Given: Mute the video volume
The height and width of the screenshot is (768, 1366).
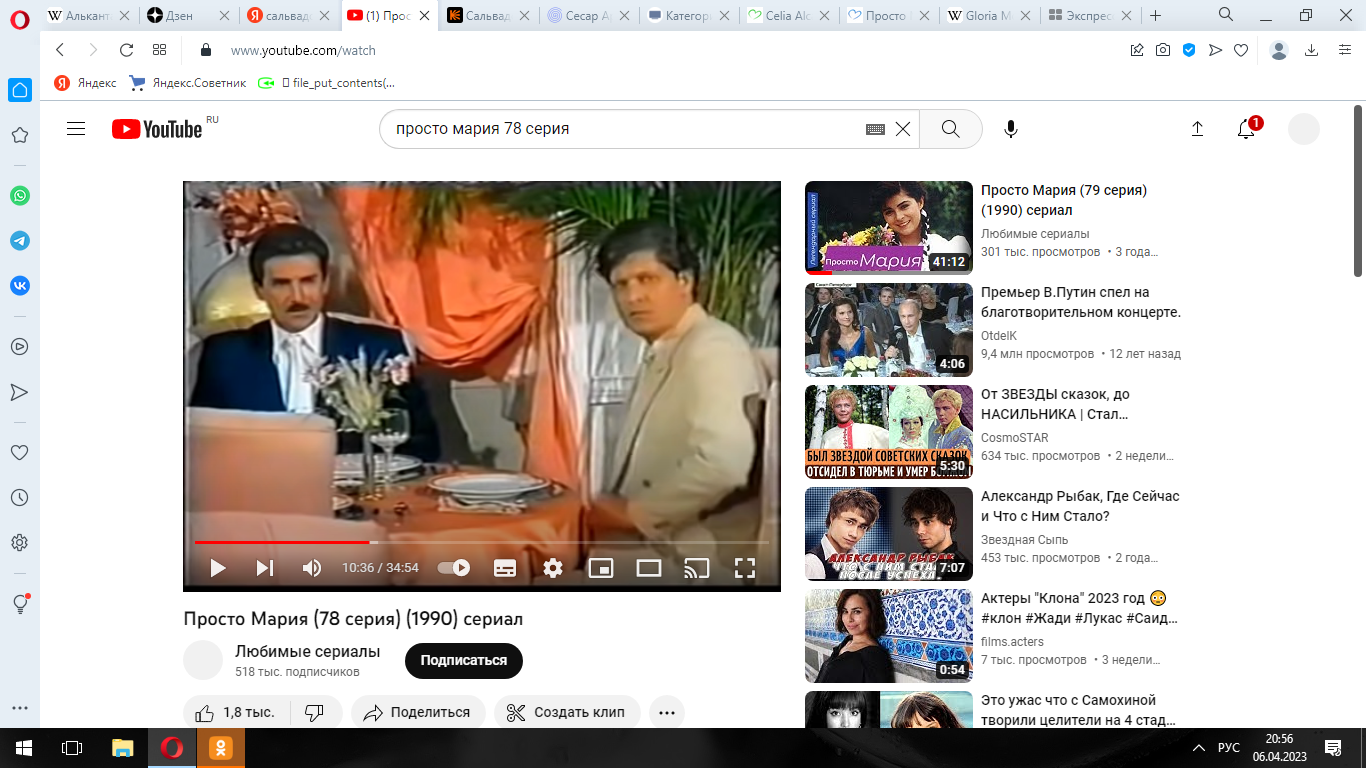Looking at the screenshot, I should [x=312, y=568].
